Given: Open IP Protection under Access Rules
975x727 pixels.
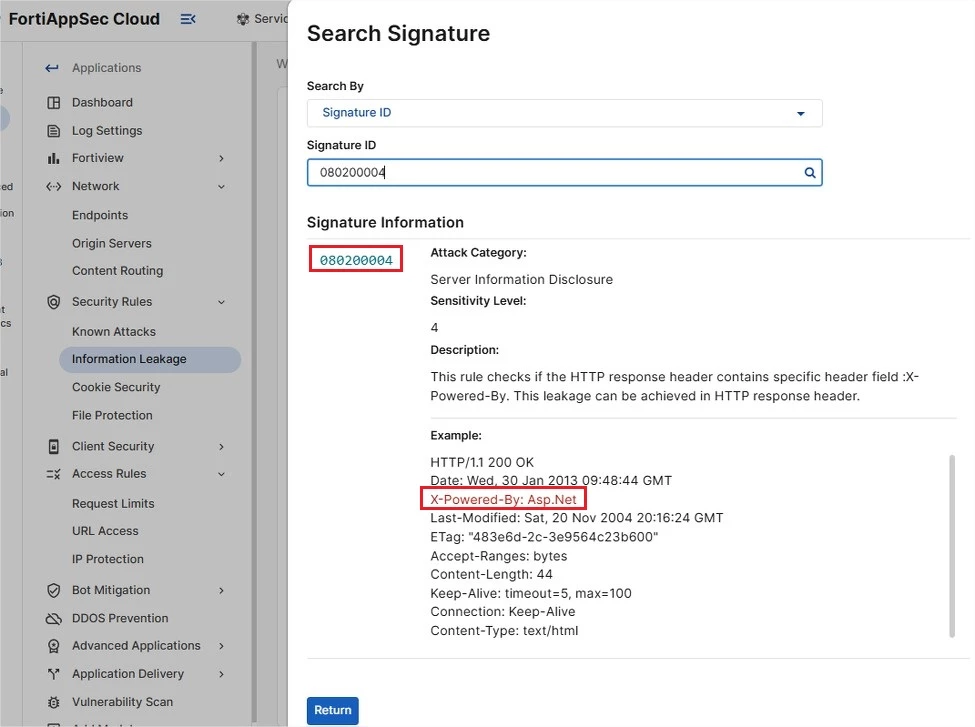Looking at the screenshot, I should (108, 559).
